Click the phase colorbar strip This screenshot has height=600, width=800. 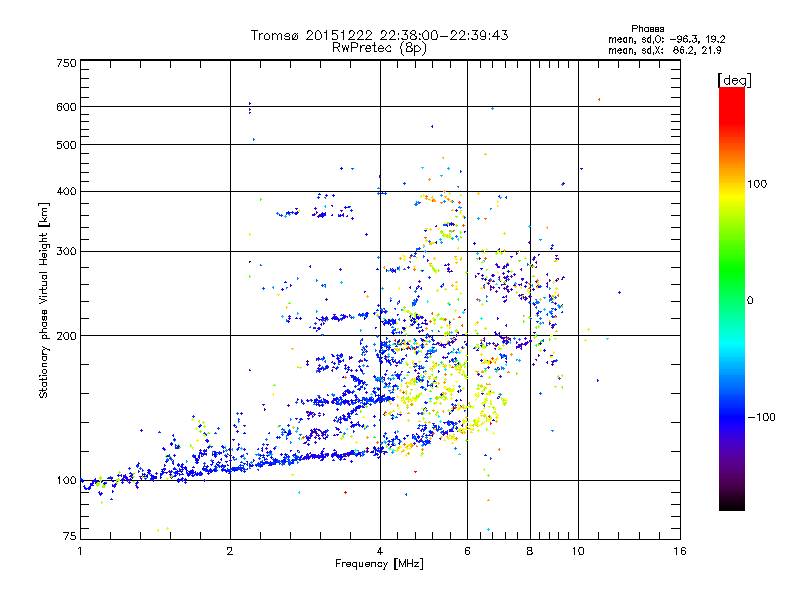(732, 298)
